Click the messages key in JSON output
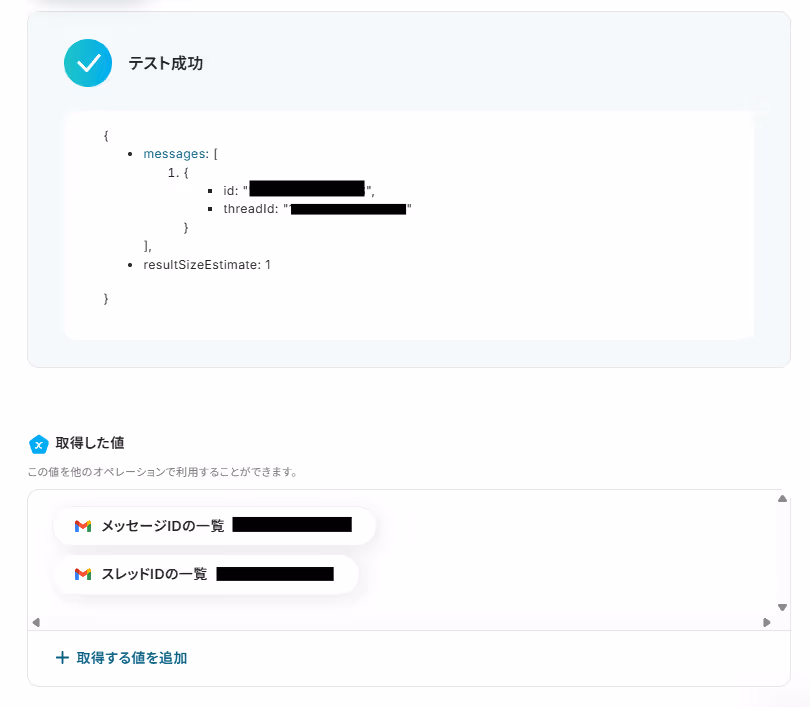Screen dimensions: 810x707 coord(176,154)
